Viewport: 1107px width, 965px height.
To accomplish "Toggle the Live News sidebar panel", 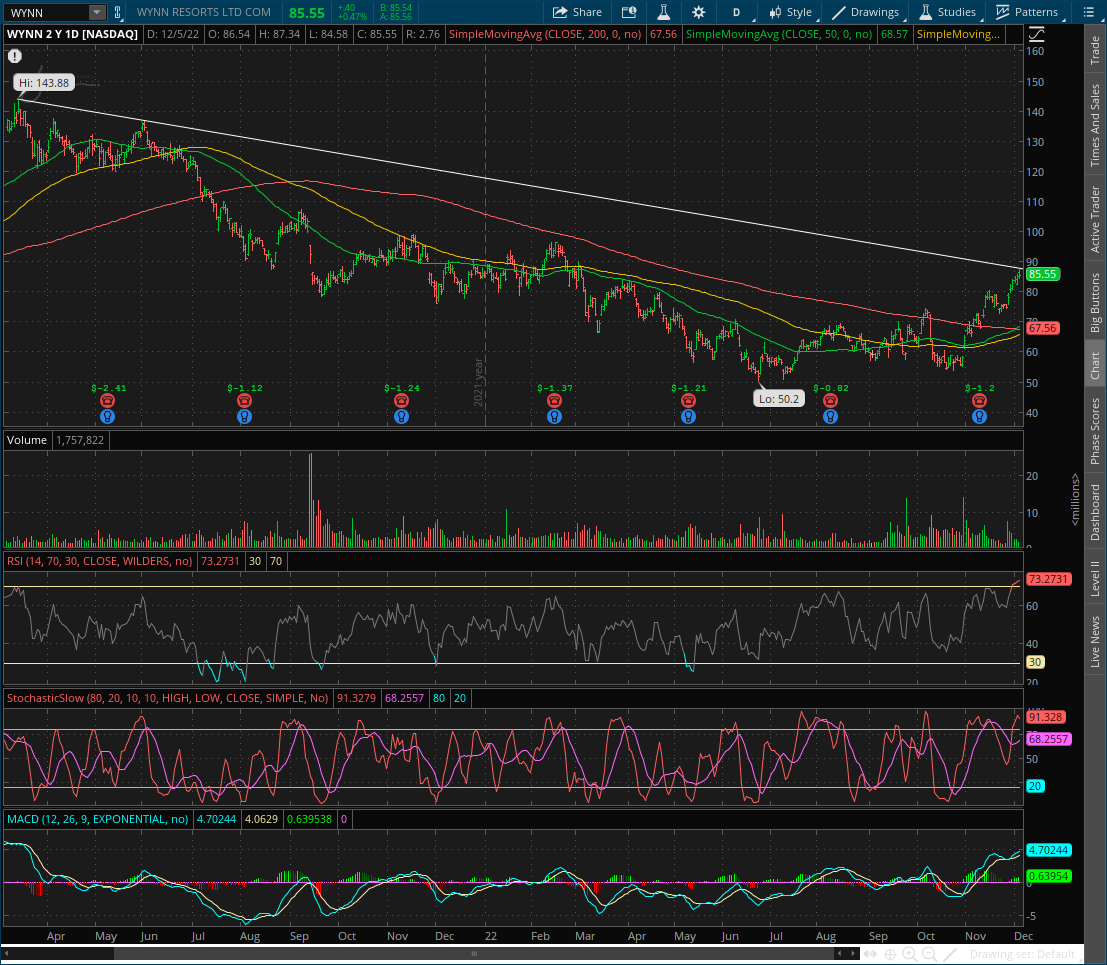I will click(x=1095, y=641).
